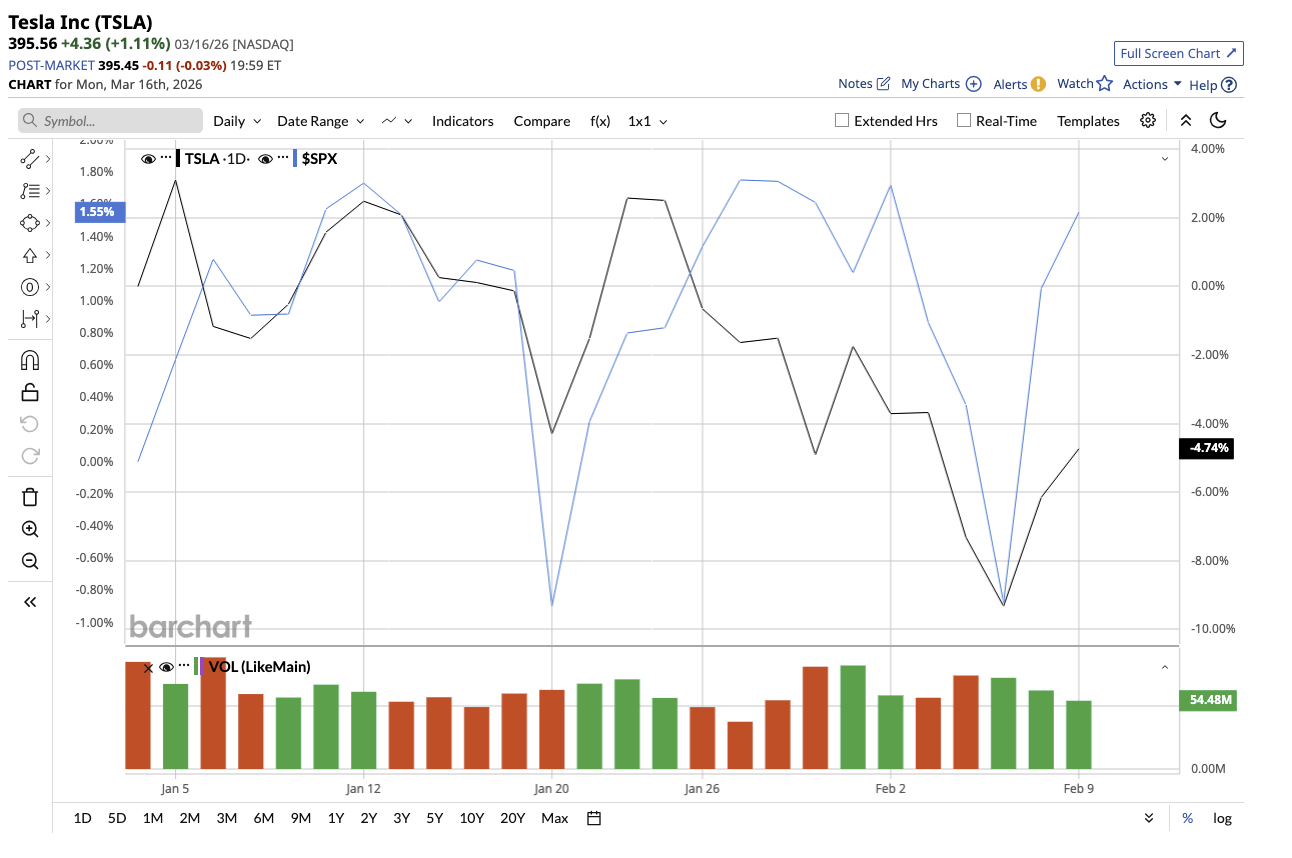Collapse the drawing tools sidebar
The image size is (1292, 858).
point(30,602)
